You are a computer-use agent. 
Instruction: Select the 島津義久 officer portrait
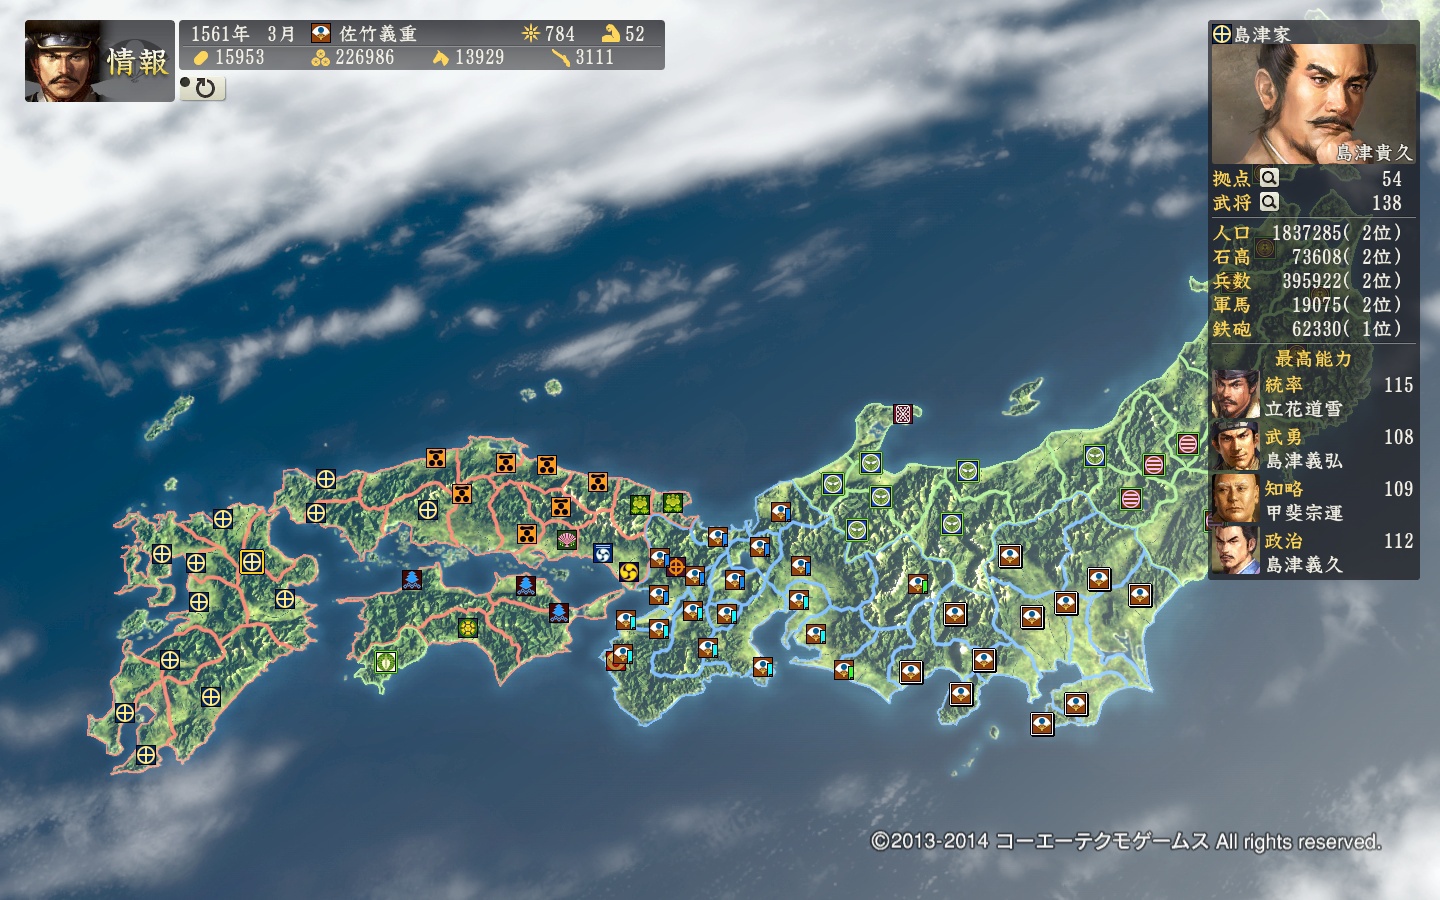[x=1236, y=551]
